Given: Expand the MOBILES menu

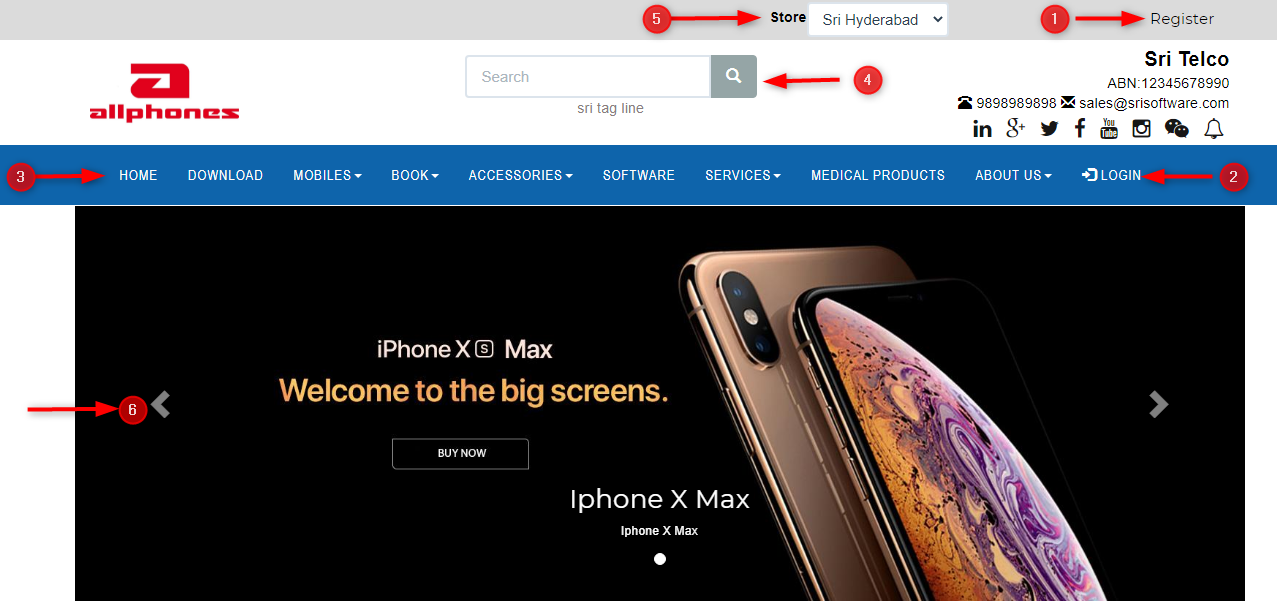Looking at the screenshot, I should coord(327,175).
